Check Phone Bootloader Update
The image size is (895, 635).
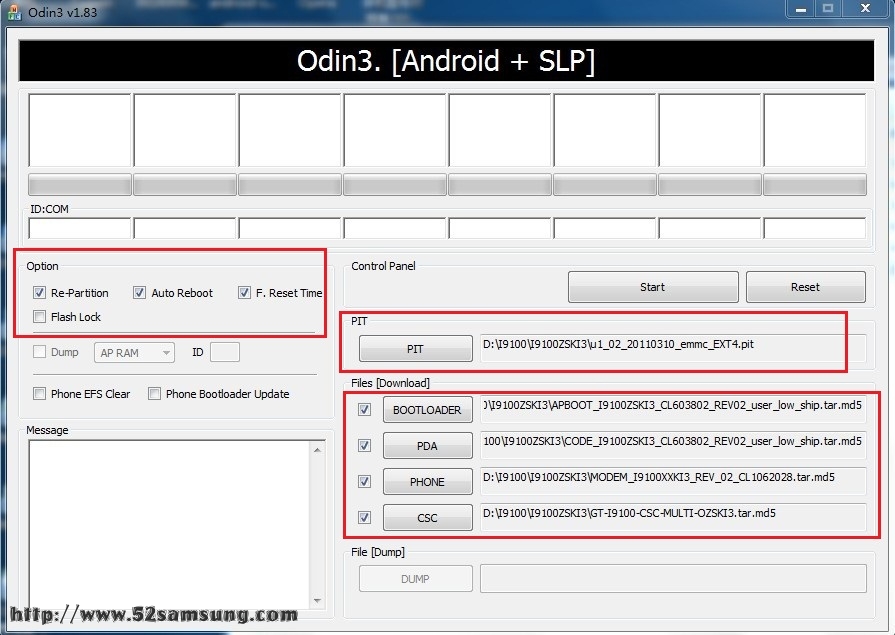tap(154, 393)
